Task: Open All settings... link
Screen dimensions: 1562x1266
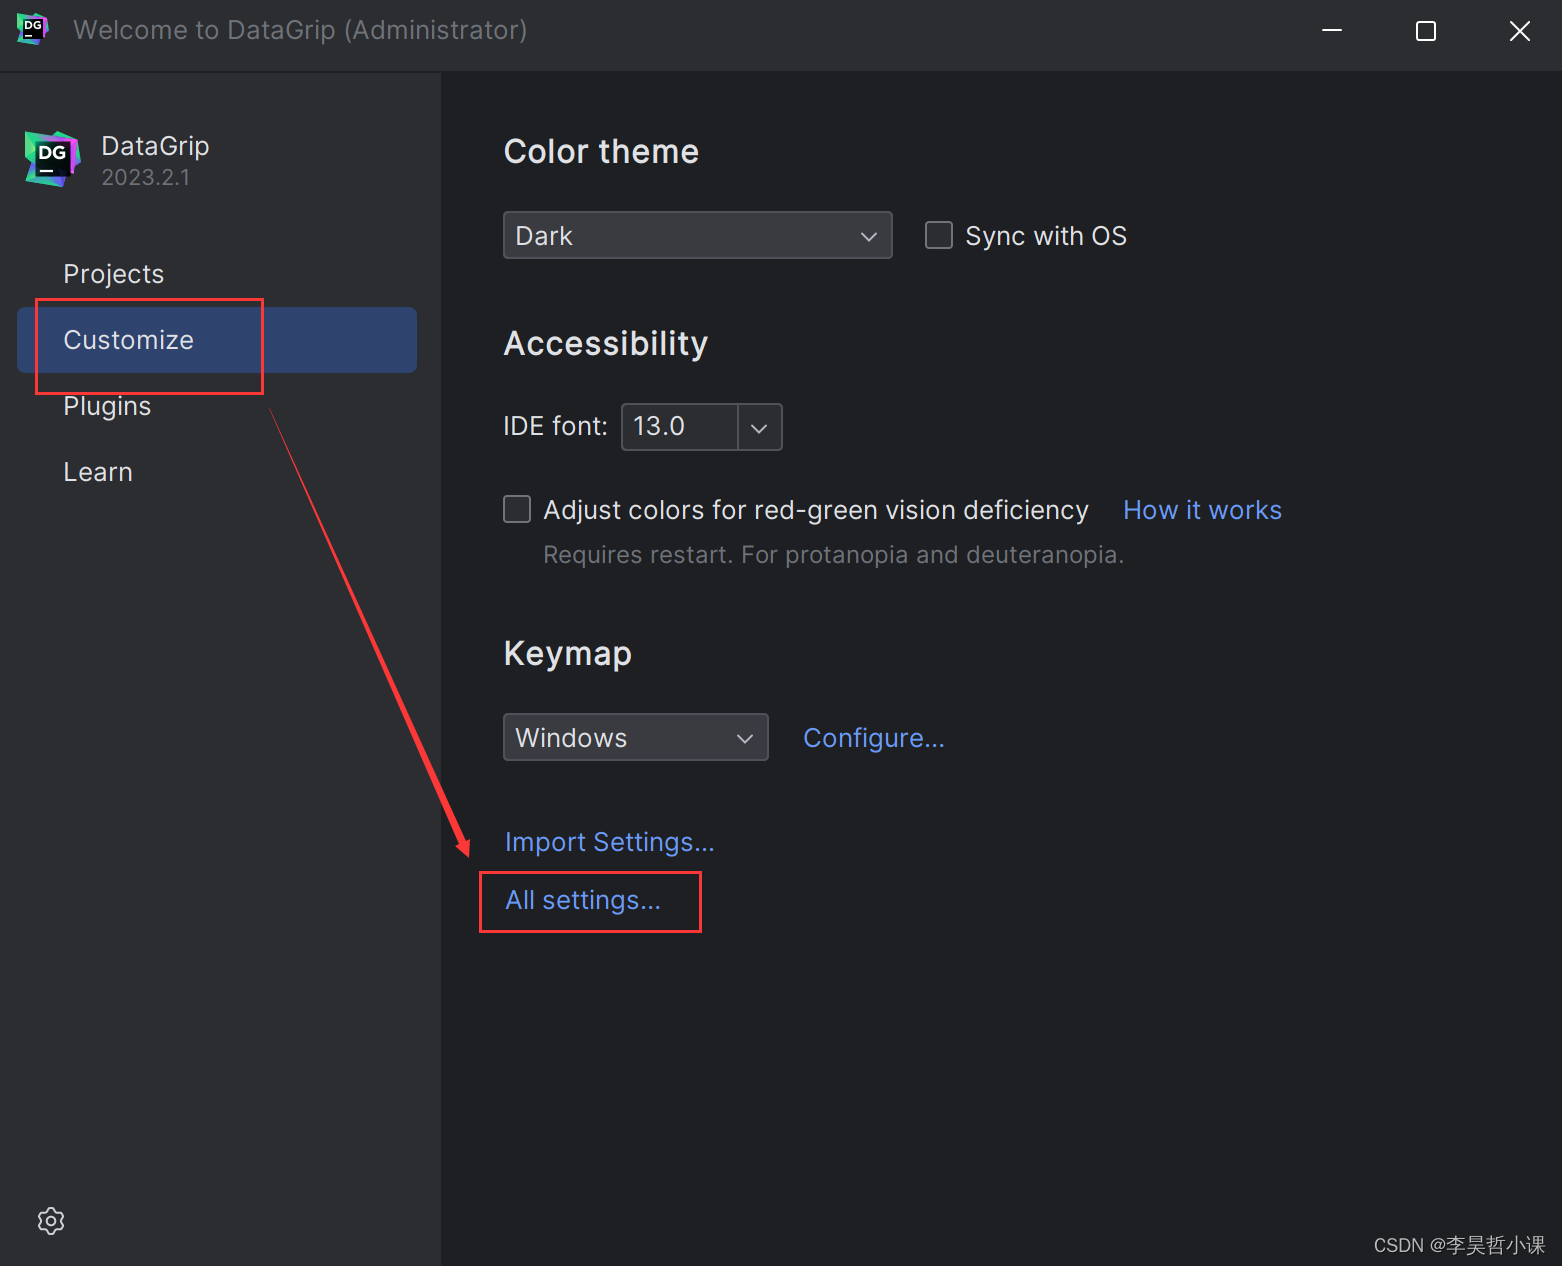Action: (x=582, y=900)
